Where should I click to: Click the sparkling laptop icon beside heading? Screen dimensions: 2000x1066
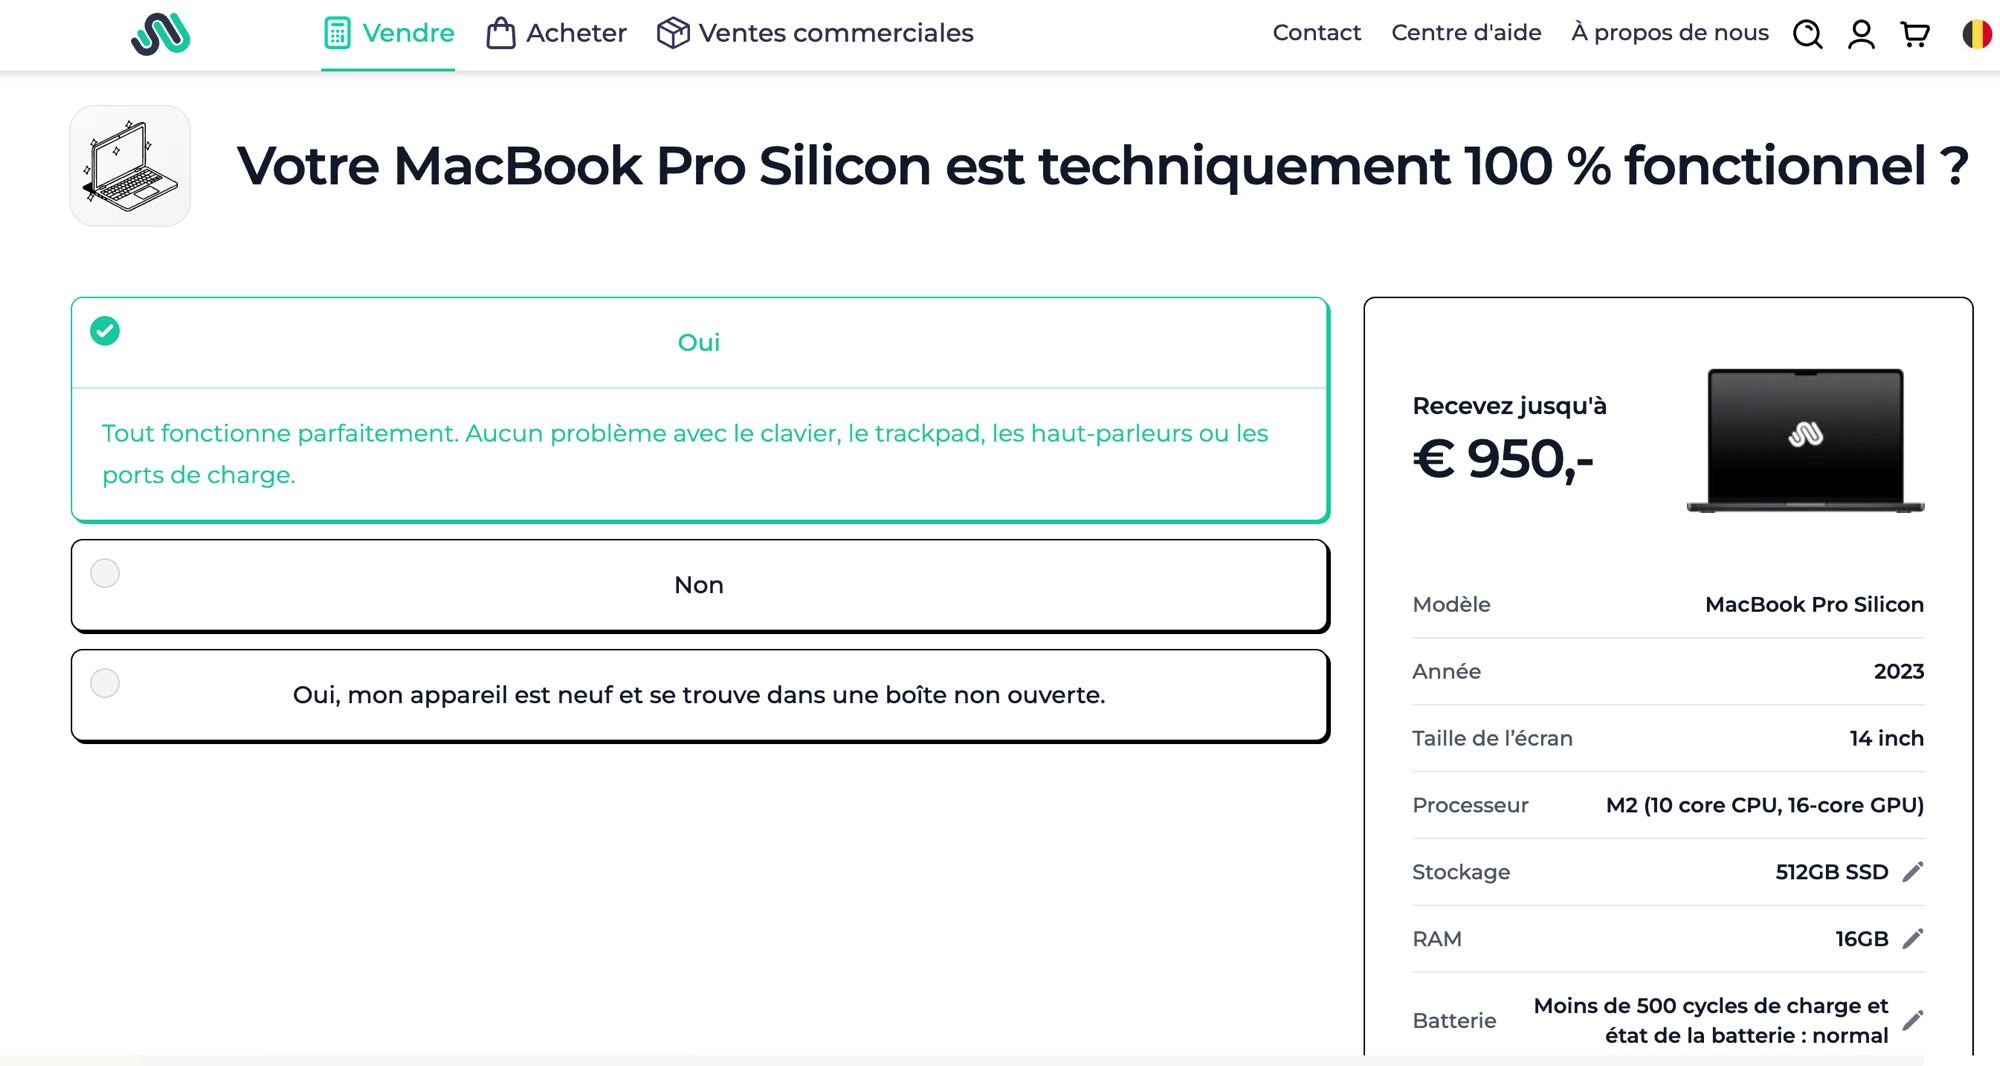tap(130, 166)
